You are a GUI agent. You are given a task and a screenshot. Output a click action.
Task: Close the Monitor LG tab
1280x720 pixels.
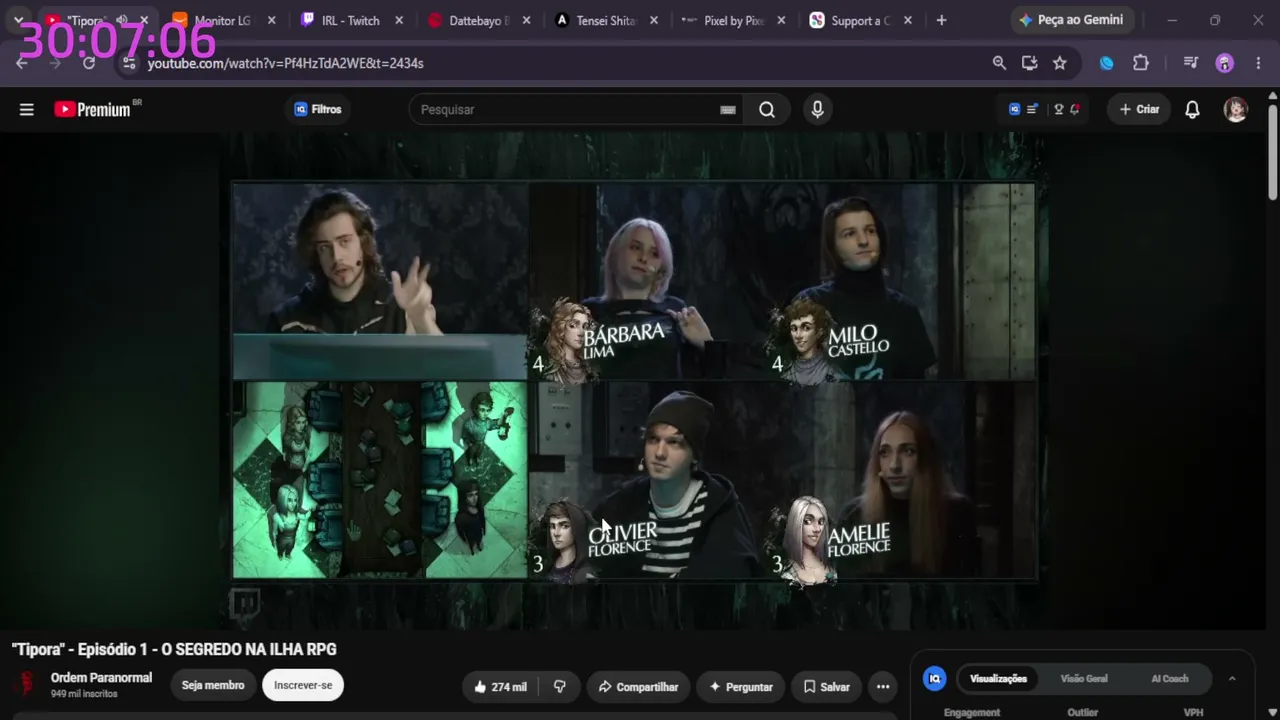pos(271,20)
